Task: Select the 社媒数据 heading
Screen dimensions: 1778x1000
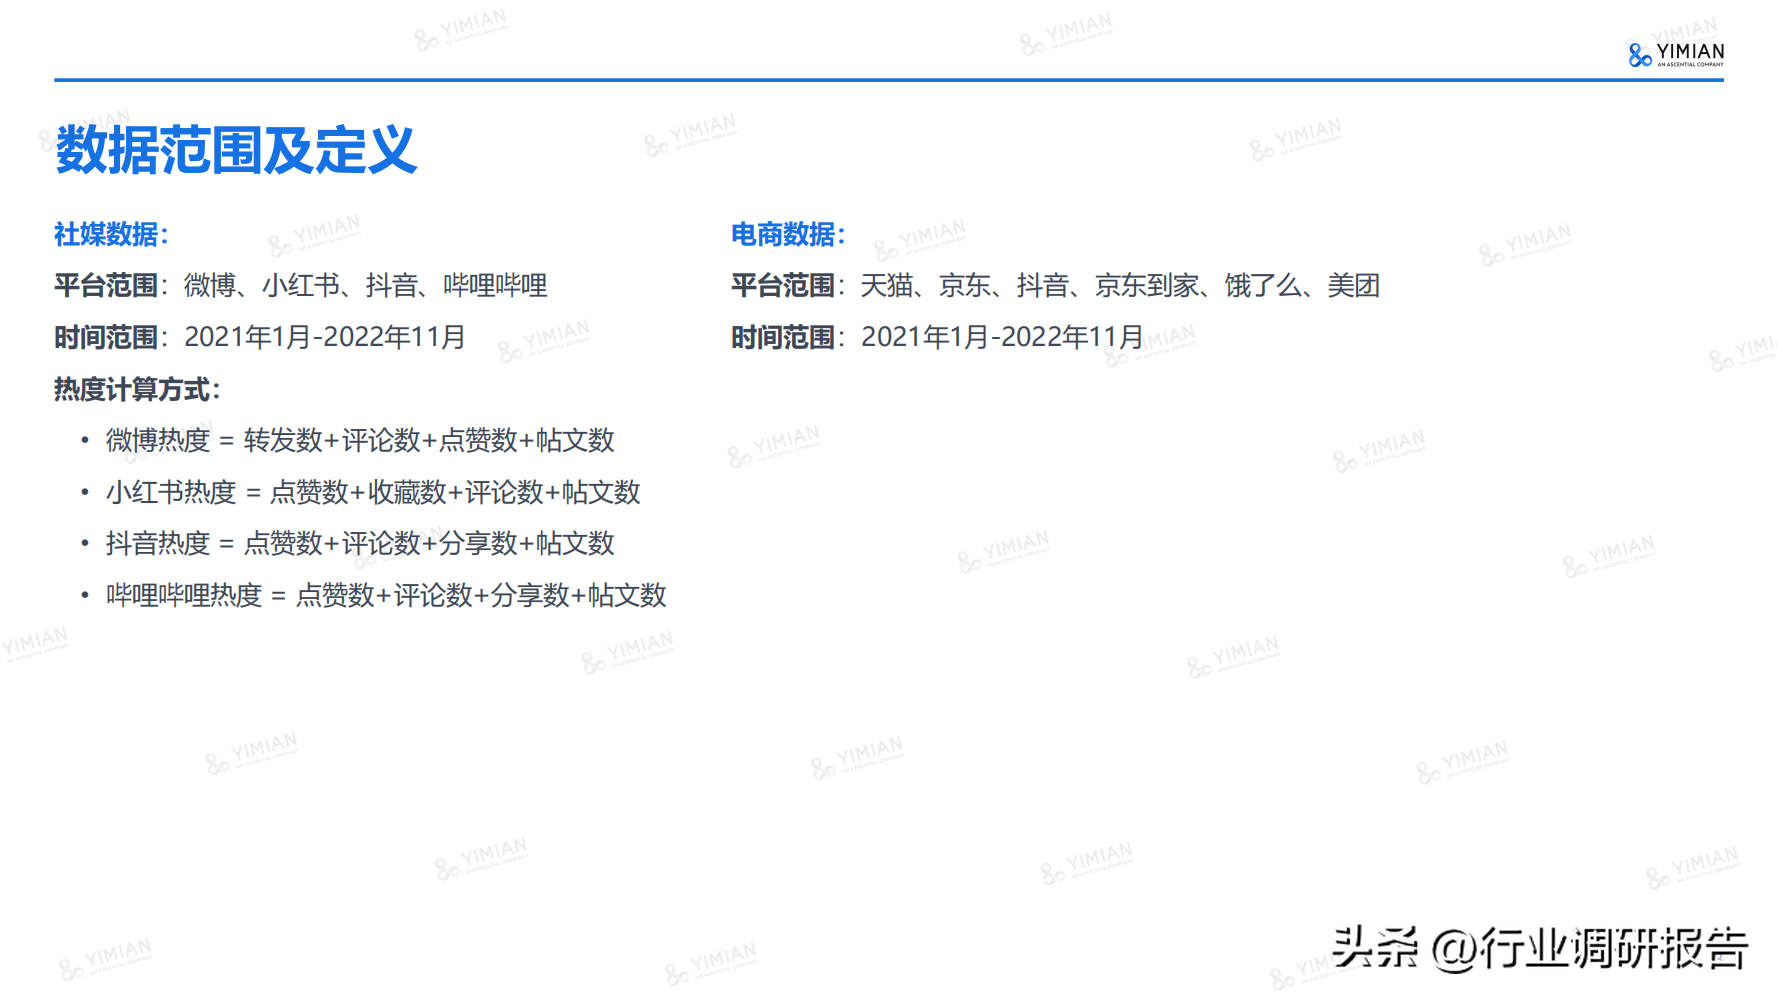Action: tap(111, 234)
